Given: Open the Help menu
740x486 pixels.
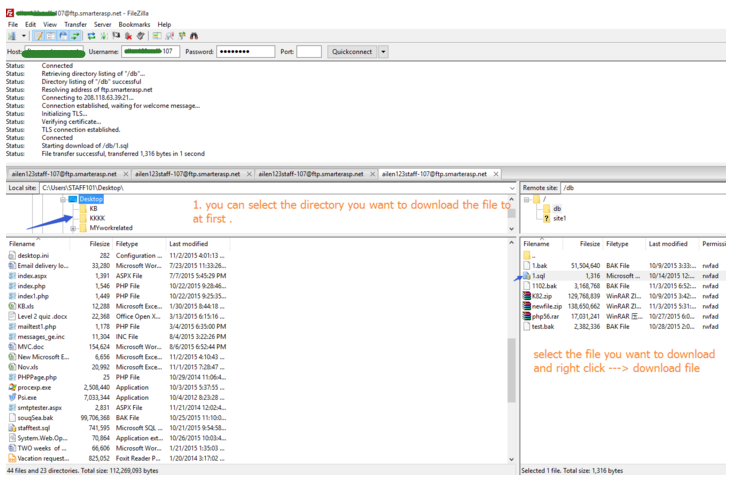Looking at the screenshot, I should pyautogui.click(x=164, y=25).
